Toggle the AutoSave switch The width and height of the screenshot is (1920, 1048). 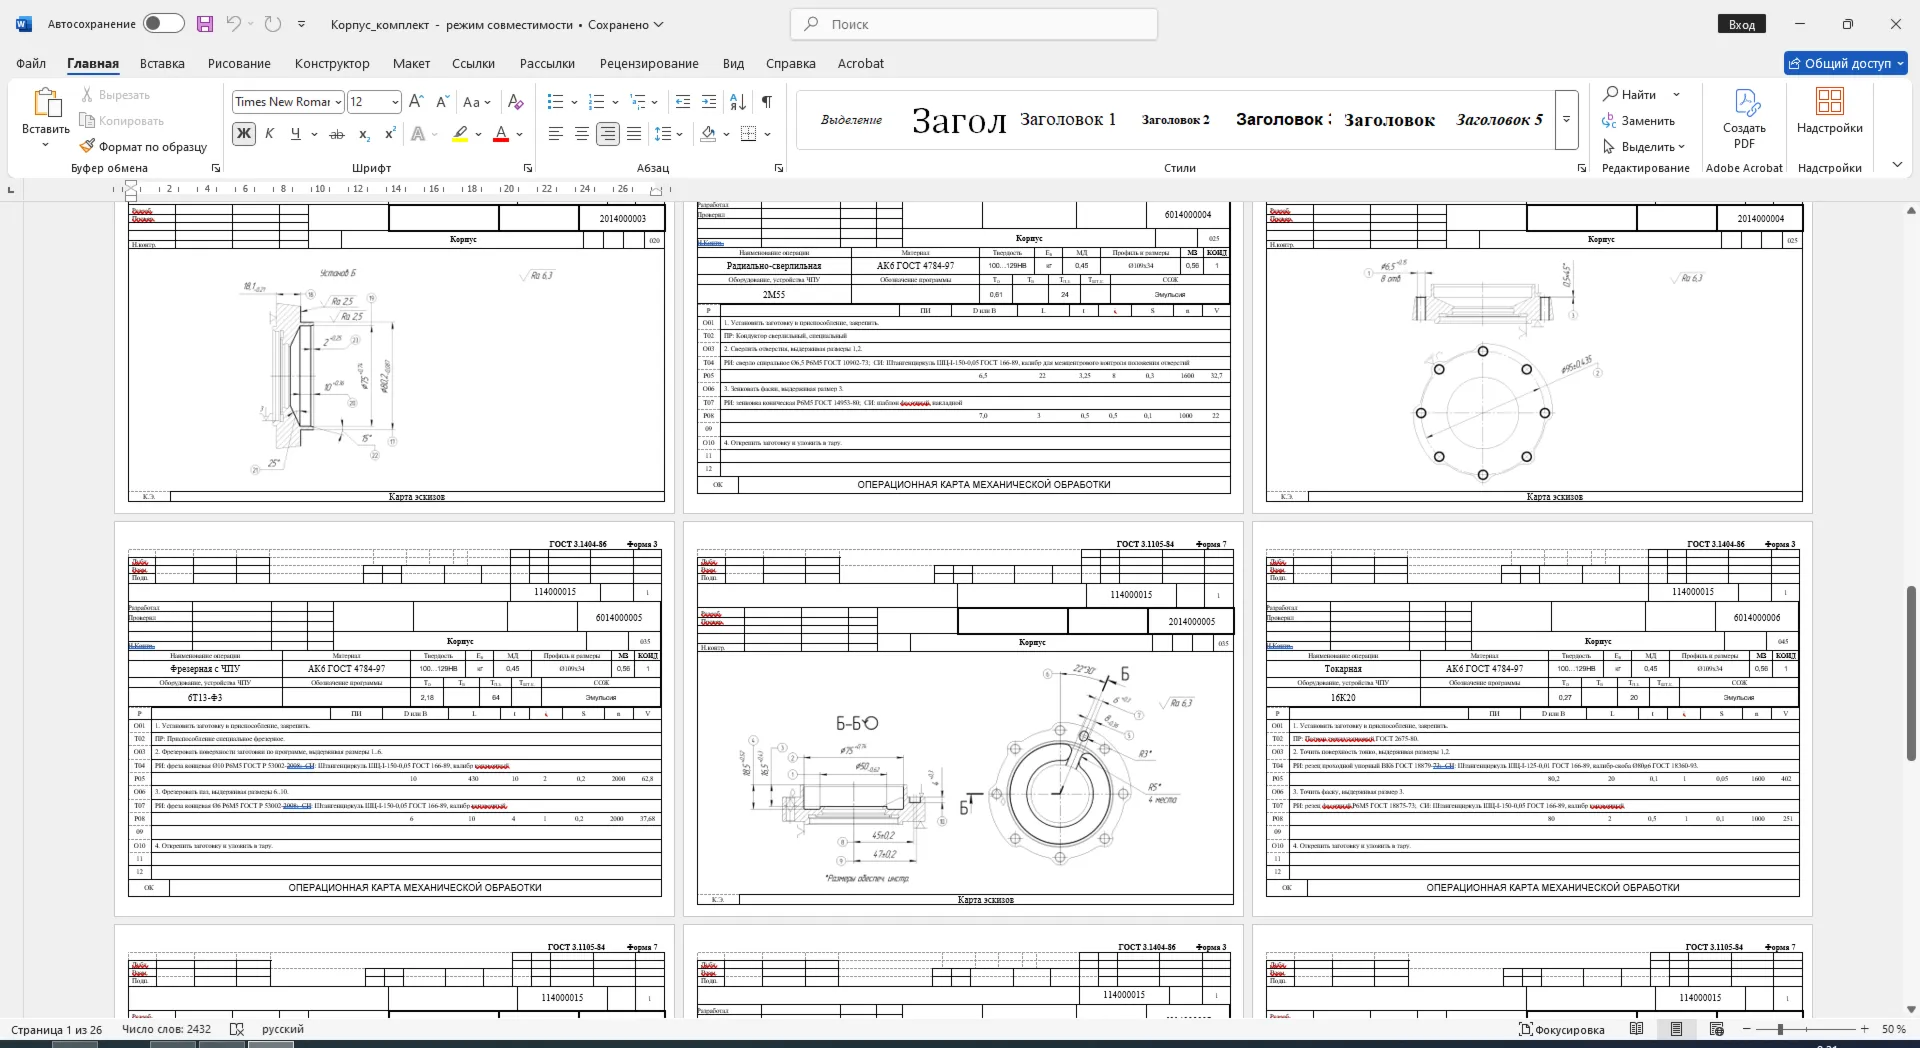pyautogui.click(x=163, y=23)
